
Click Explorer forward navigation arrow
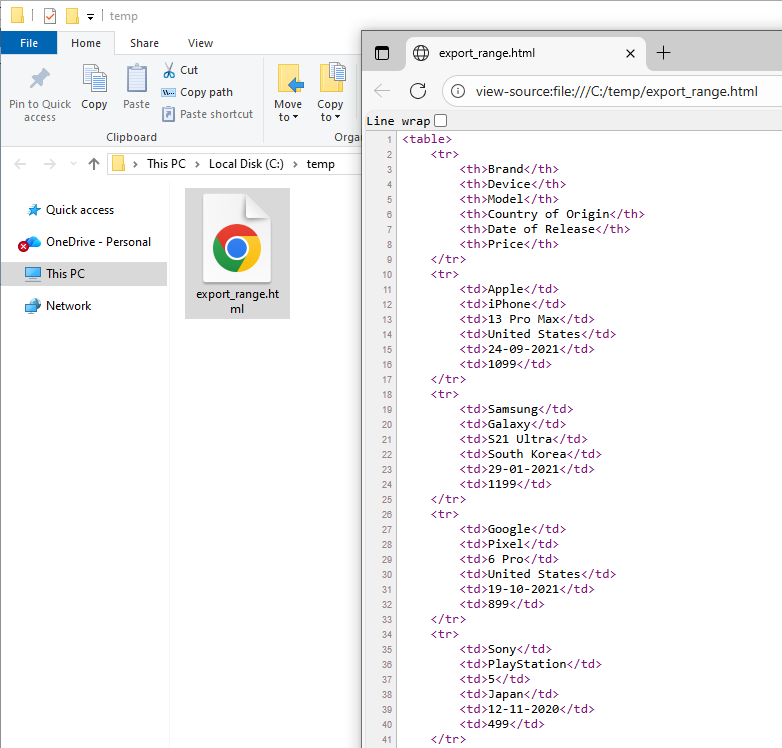(x=50, y=164)
